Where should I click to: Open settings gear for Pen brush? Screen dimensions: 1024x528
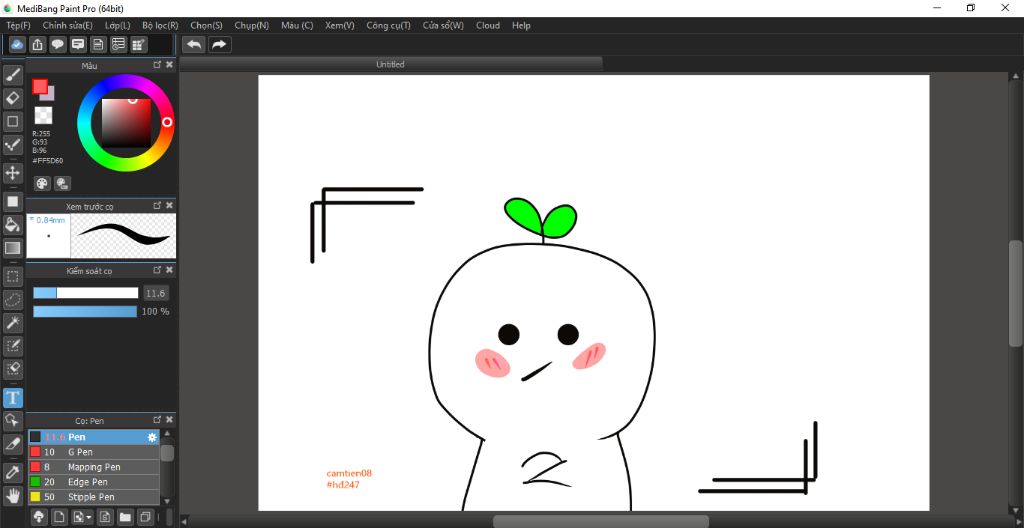[152, 437]
